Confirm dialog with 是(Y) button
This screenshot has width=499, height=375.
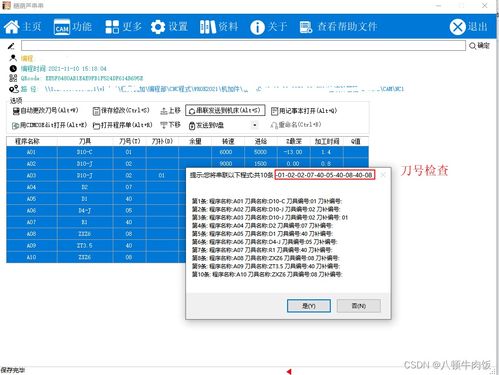309,306
